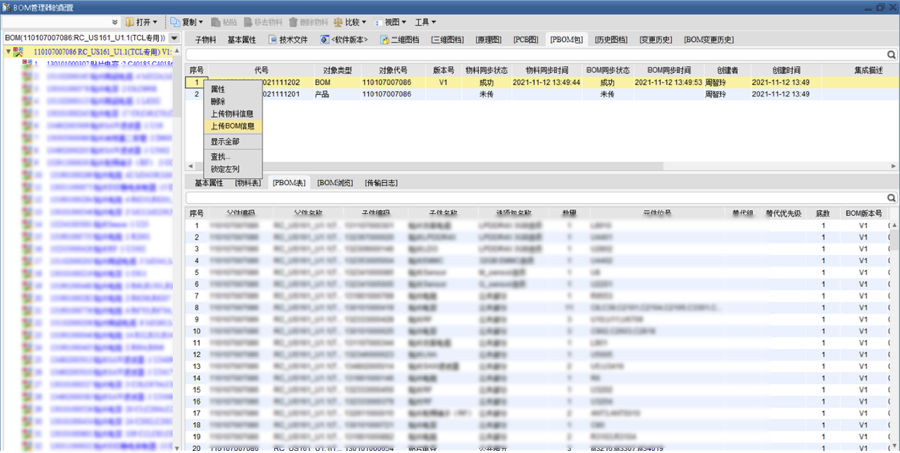This screenshot has width=900, height=453.
Task: Switch to the lower 基本属性 tab
Action: pyautogui.click(x=208, y=183)
